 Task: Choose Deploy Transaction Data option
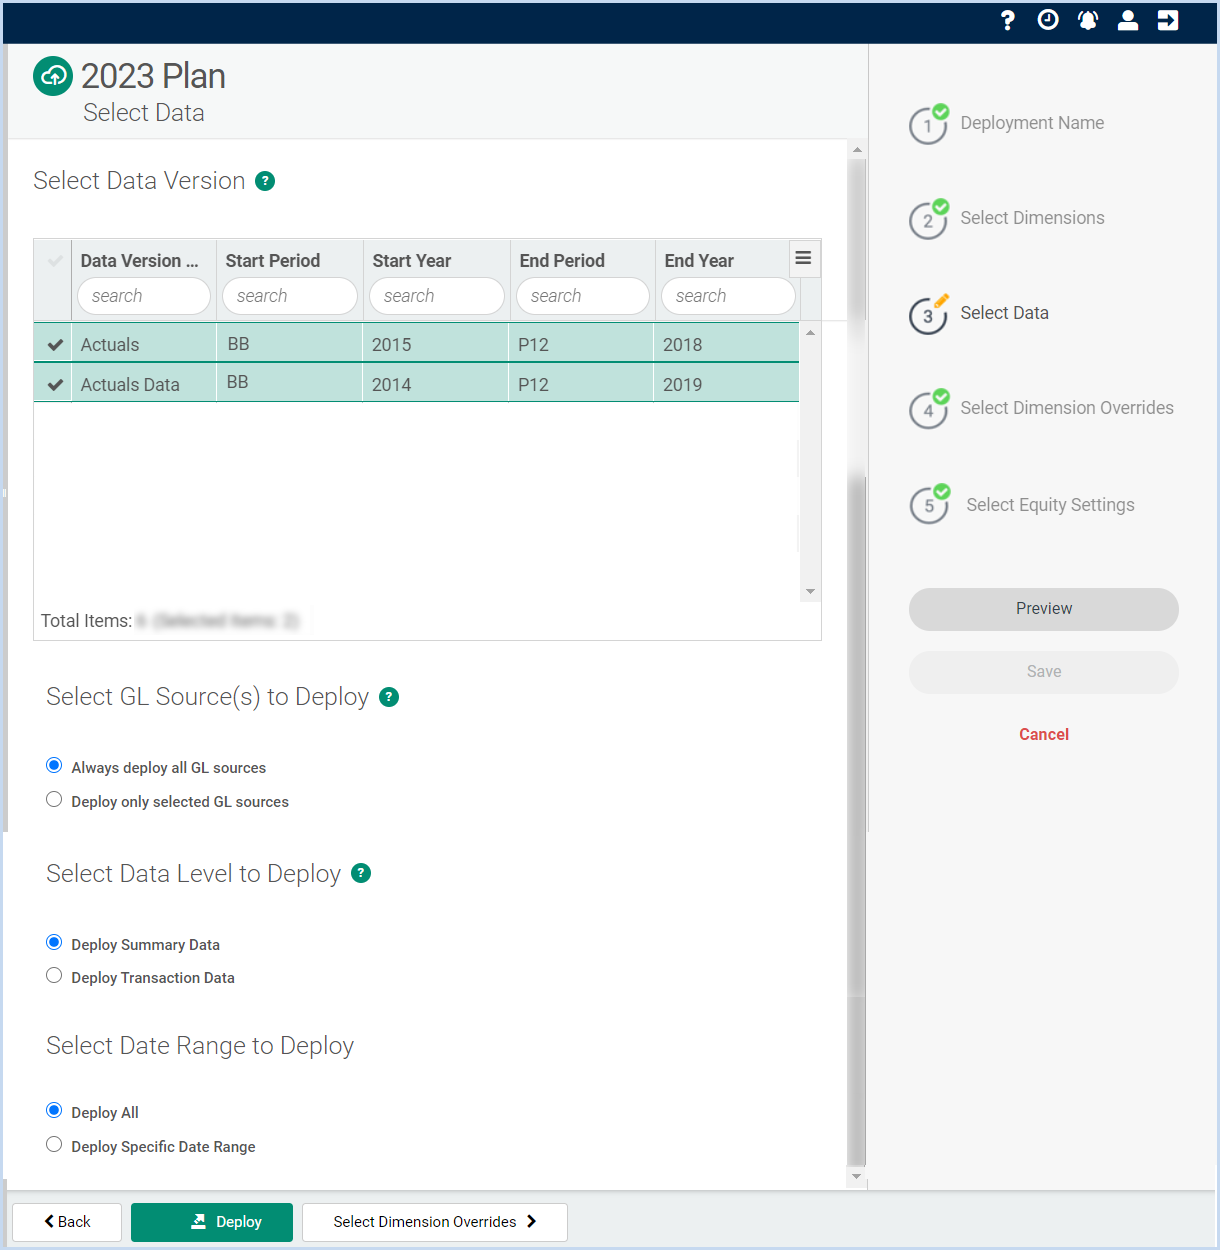(54, 976)
